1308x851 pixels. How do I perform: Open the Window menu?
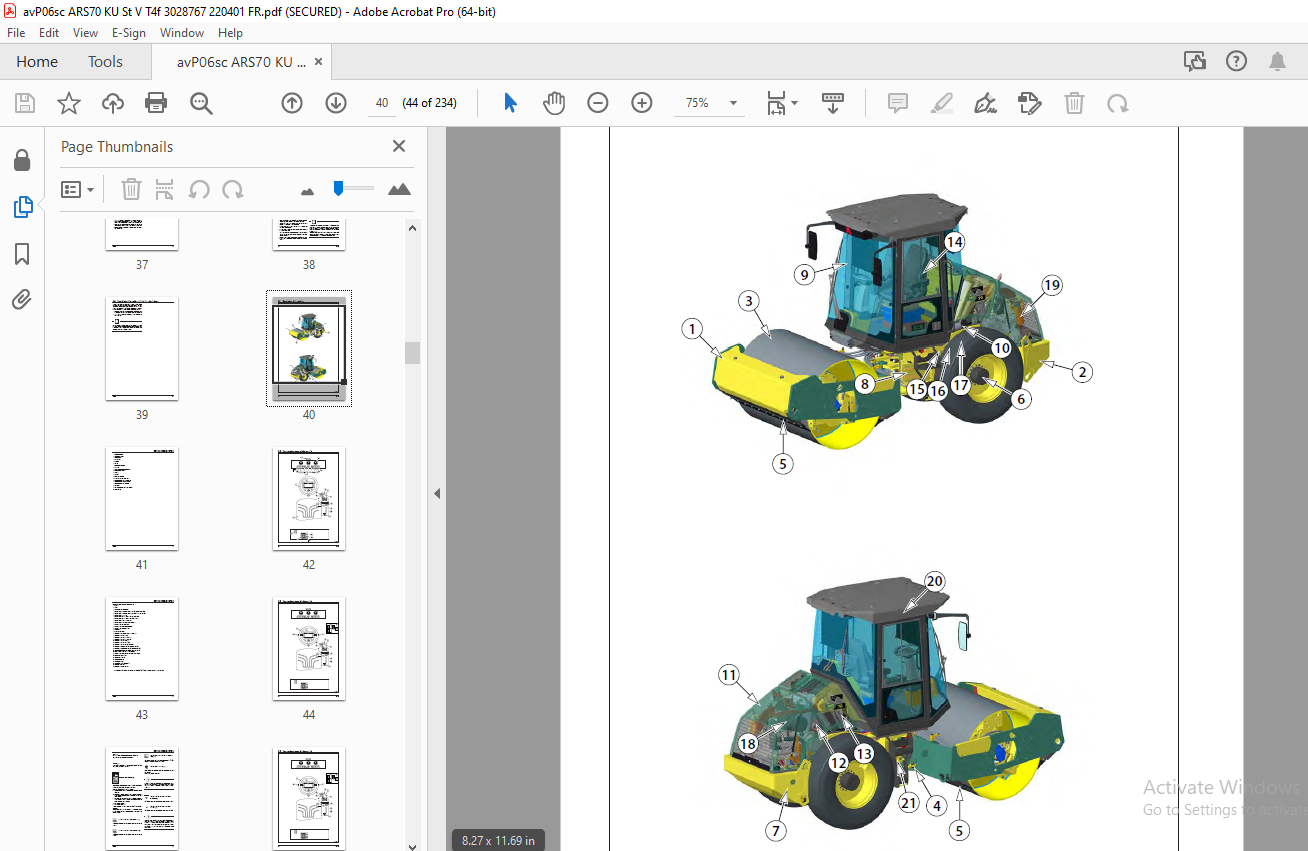(x=182, y=33)
